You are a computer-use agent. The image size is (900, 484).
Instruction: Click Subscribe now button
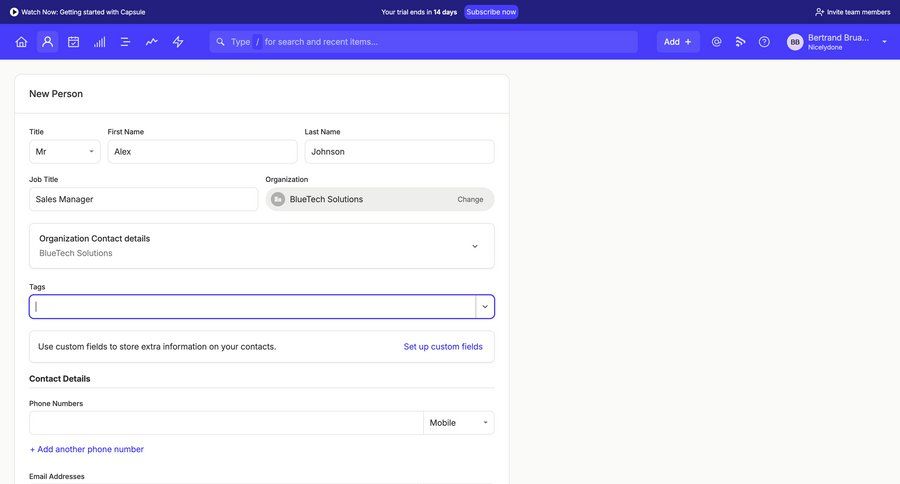[491, 12]
